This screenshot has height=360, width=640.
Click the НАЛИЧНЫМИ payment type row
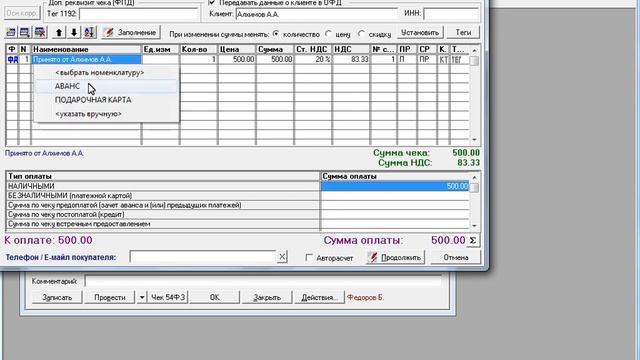tap(163, 186)
